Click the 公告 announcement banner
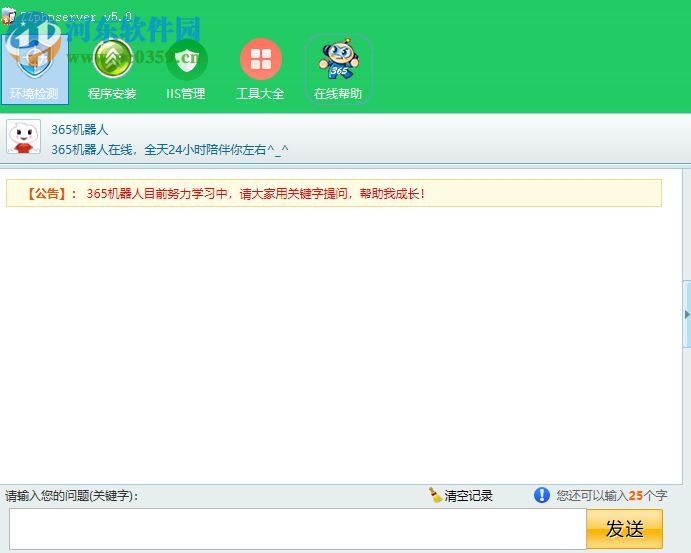Image resolution: width=691 pixels, height=553 pixels. coord(334,193)
